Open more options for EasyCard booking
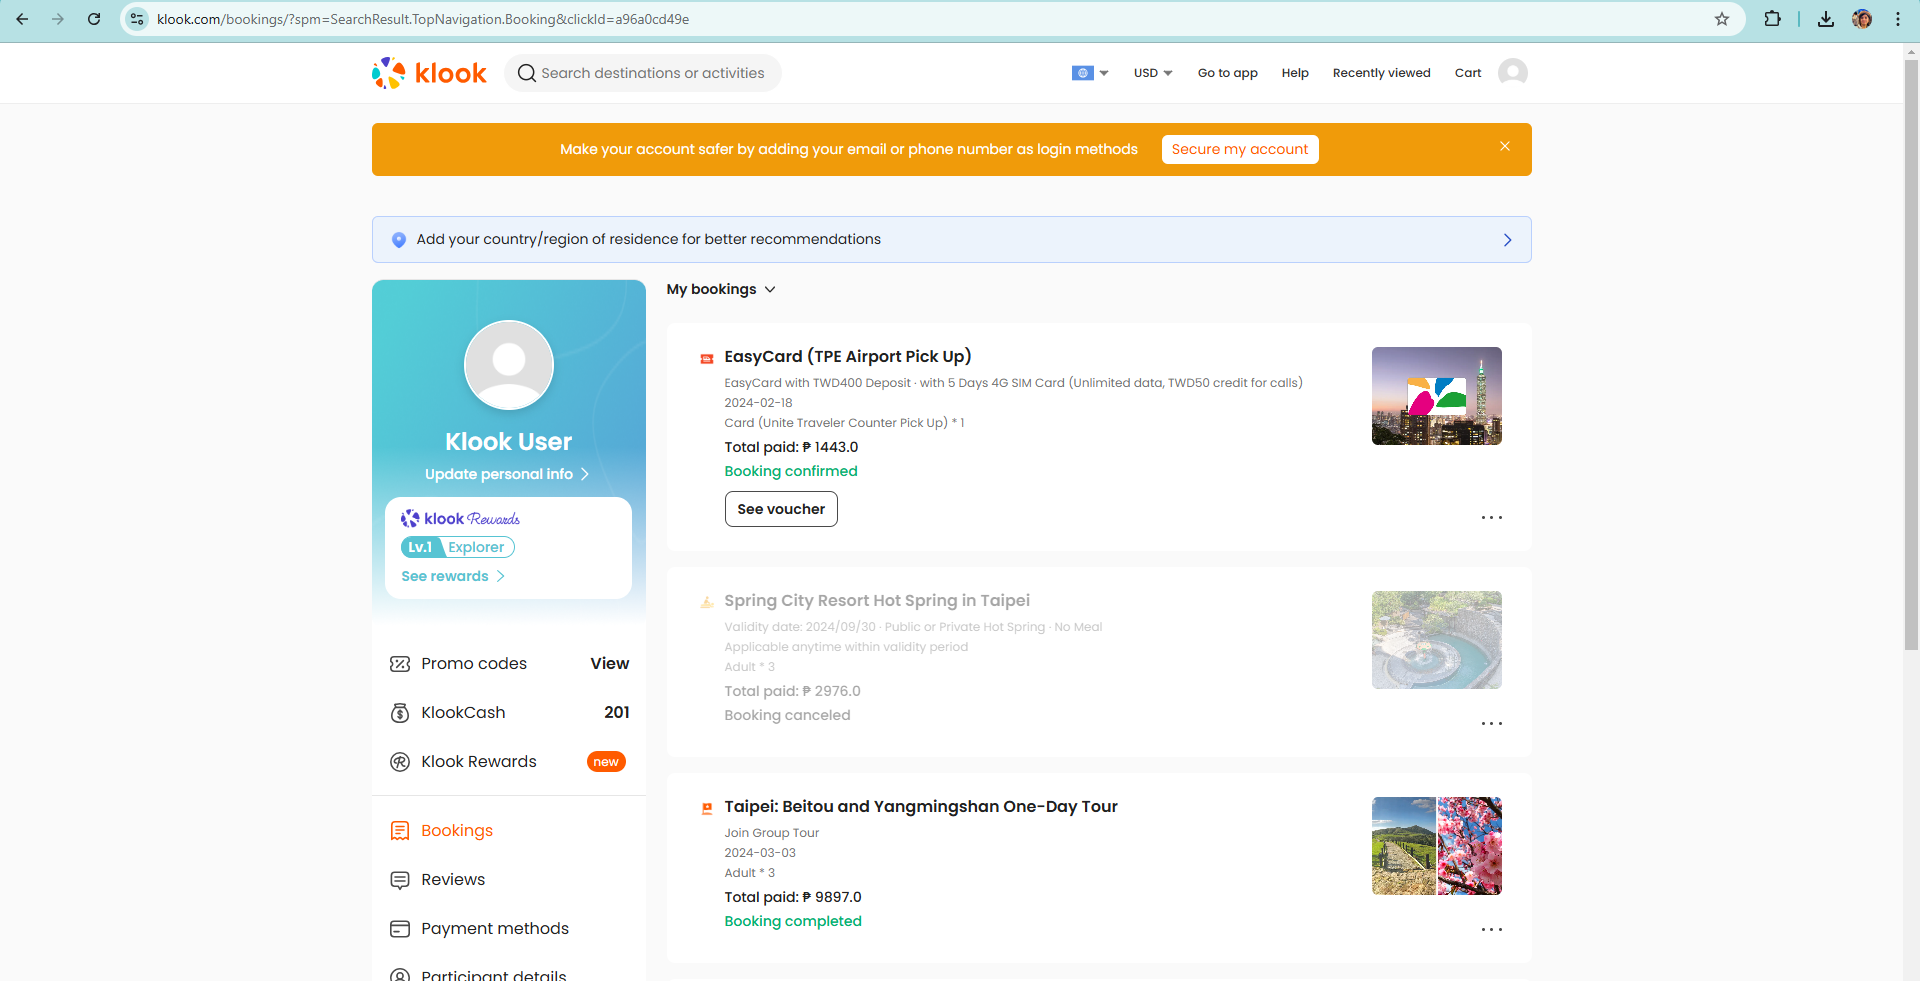1920x981 pixels. coord(1492,517)
